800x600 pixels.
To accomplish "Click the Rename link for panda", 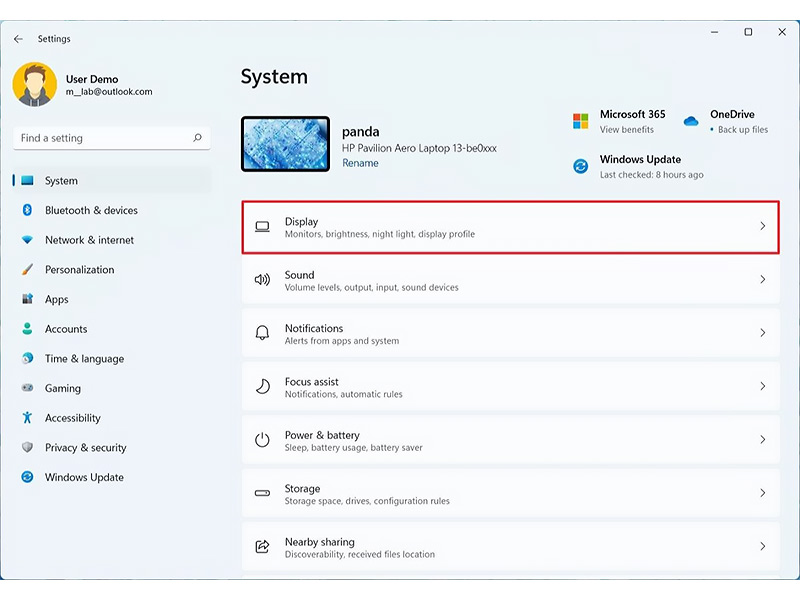I will [x=360, y=163].
